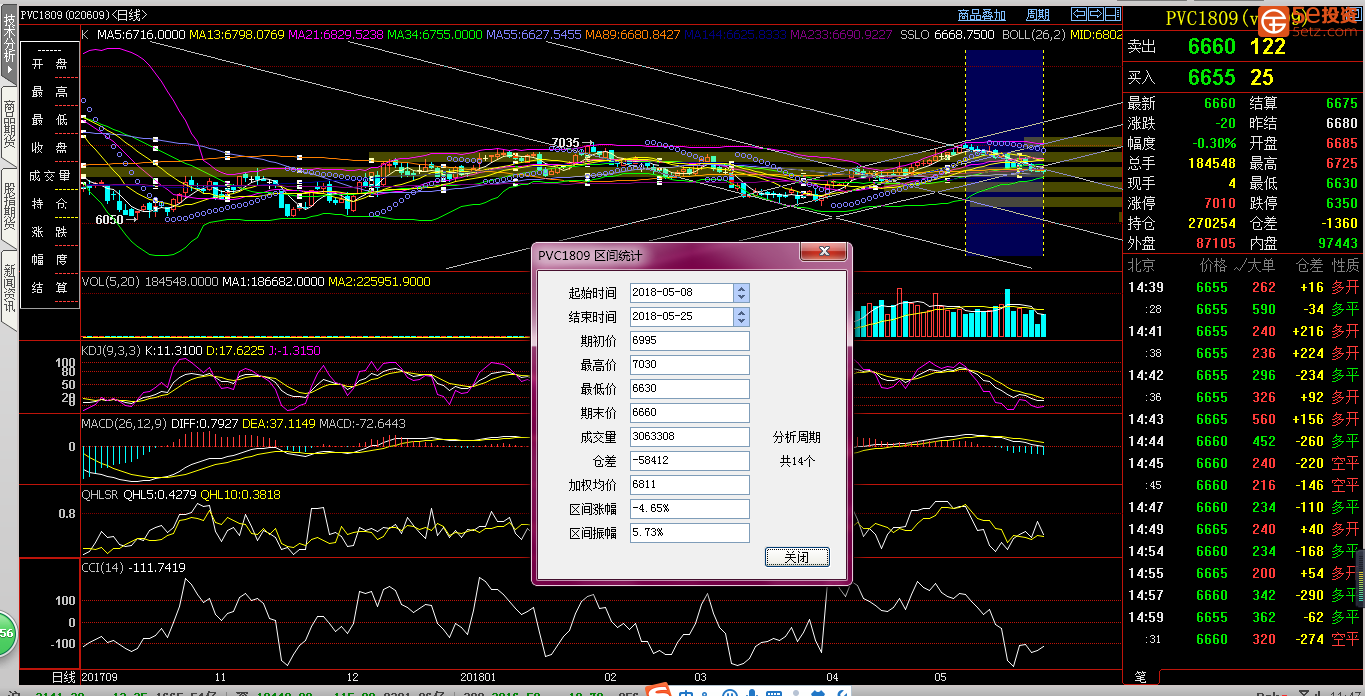This screenshot has width=1365, height=696.
Task: Click the QHLSR indicator label
Action: [99, 495]
